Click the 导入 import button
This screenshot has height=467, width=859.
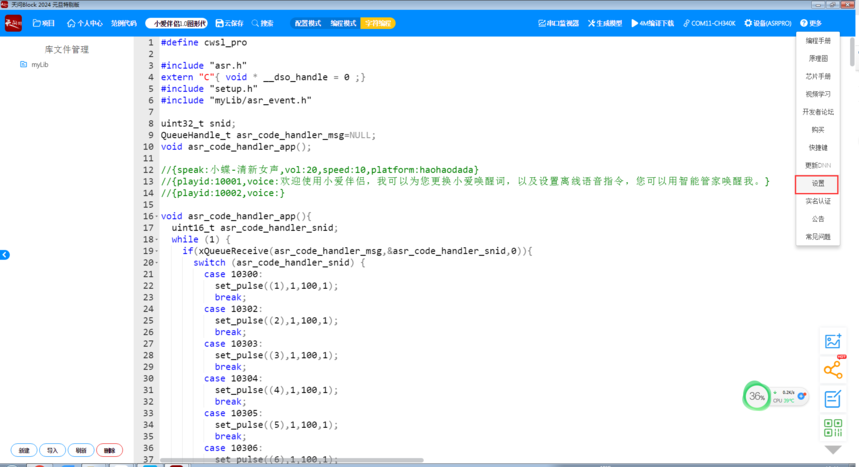[53, 451]
